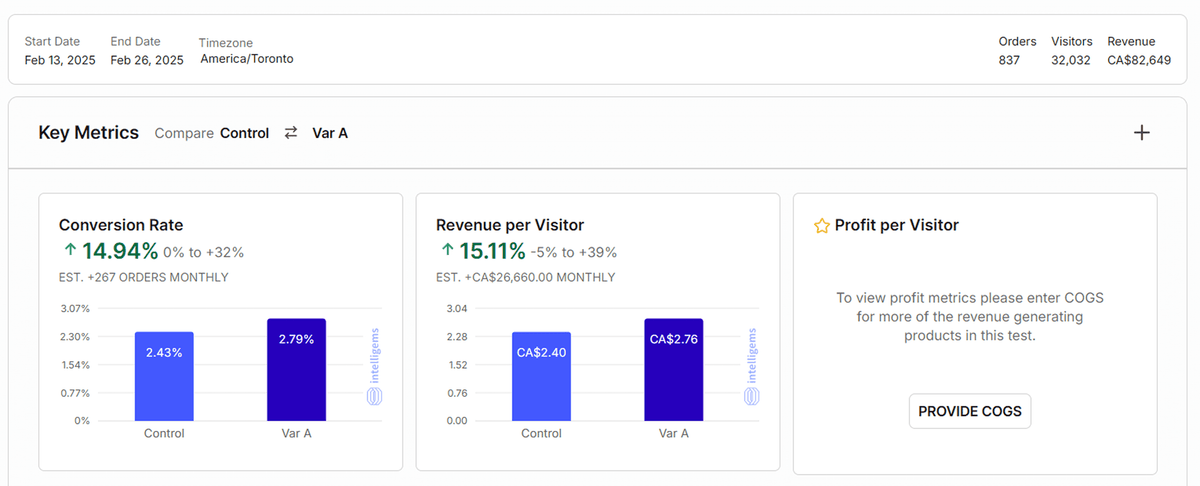Click the Orders total of 837
This screenshot has height=486, width=1200.
click(x=1009, y=60)
